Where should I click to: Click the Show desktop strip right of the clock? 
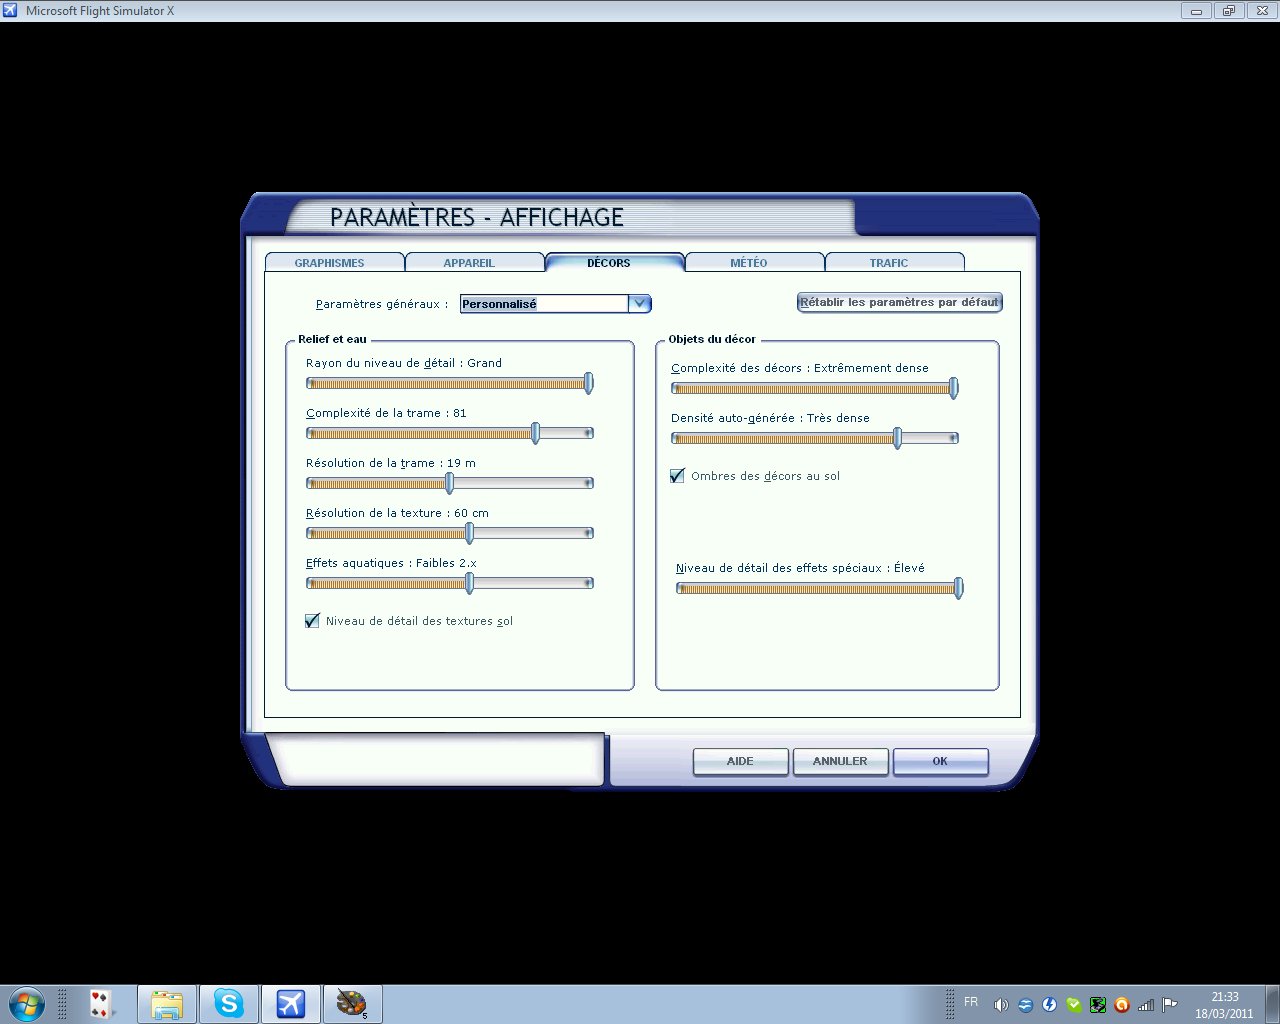click(x=1272, y=1004)
